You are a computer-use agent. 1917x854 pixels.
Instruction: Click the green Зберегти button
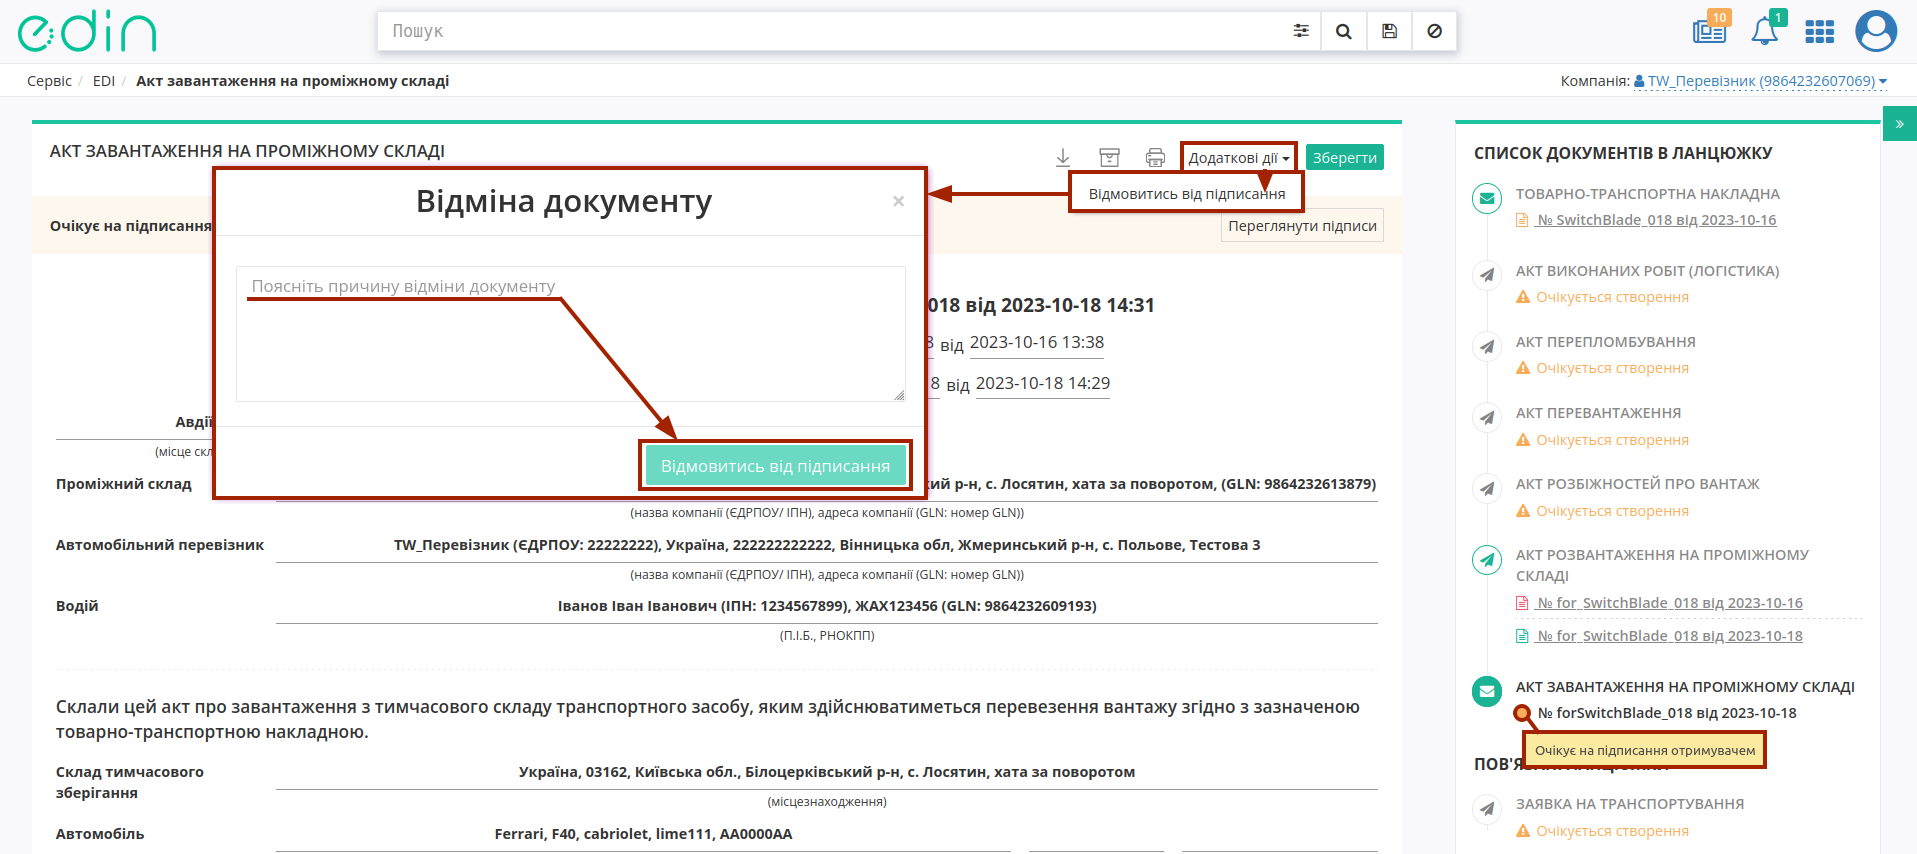click(1344, 157)
